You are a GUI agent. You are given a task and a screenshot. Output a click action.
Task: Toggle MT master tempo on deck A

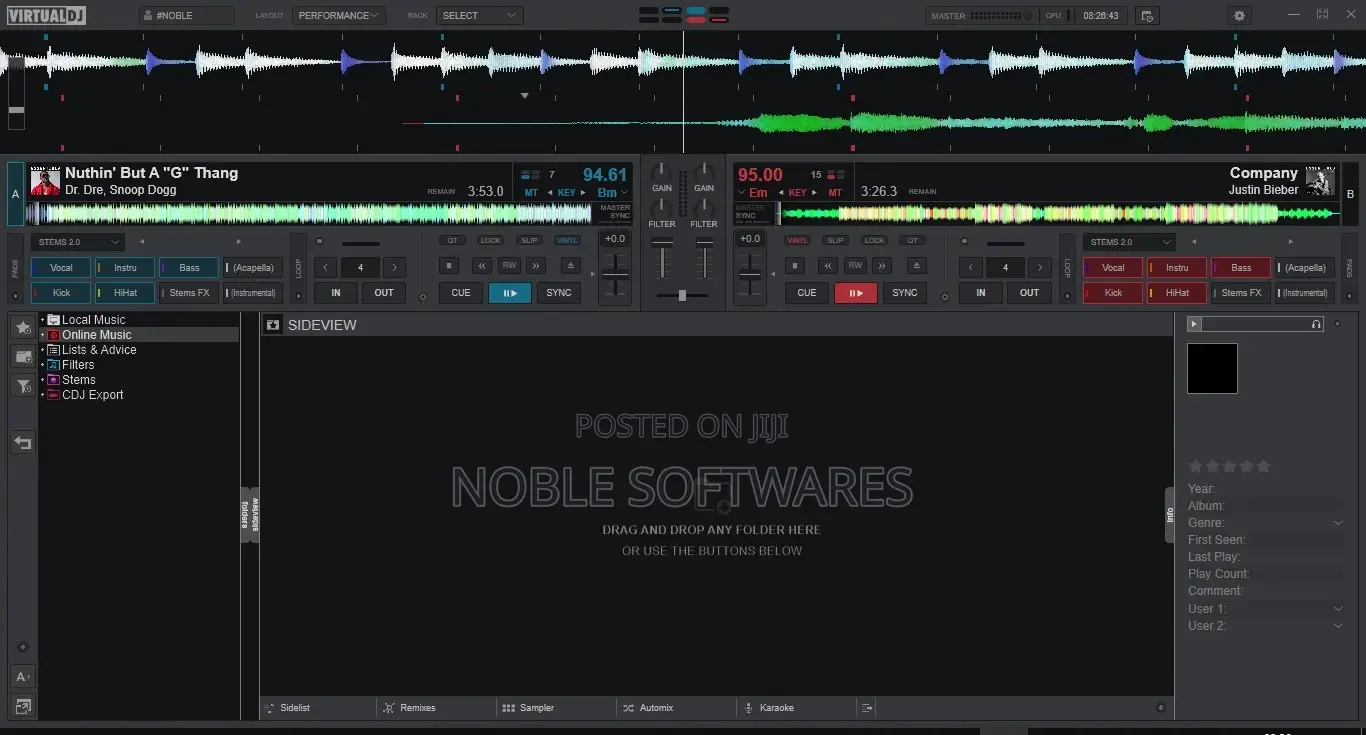click(531, 193)
